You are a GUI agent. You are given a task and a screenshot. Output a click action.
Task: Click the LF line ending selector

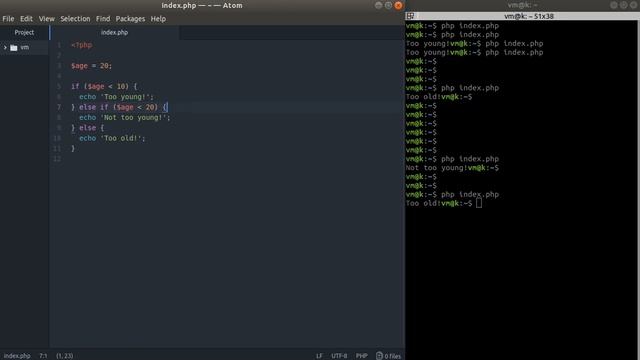pos(319,356)
